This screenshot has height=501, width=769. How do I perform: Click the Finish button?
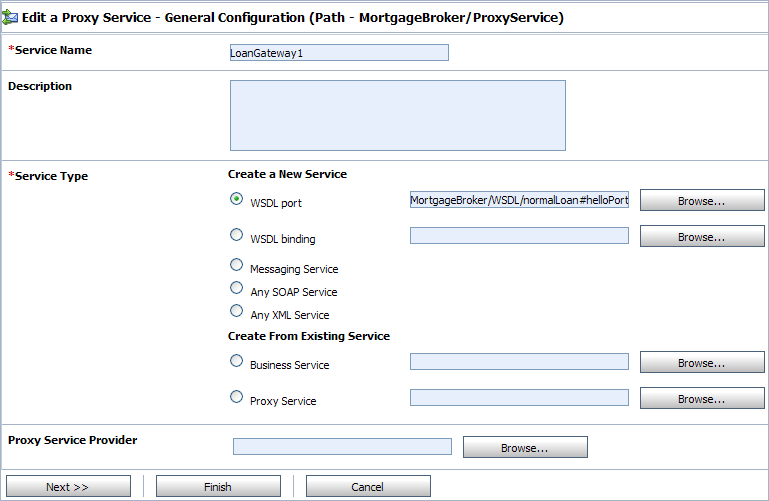[x=218, y=486]
